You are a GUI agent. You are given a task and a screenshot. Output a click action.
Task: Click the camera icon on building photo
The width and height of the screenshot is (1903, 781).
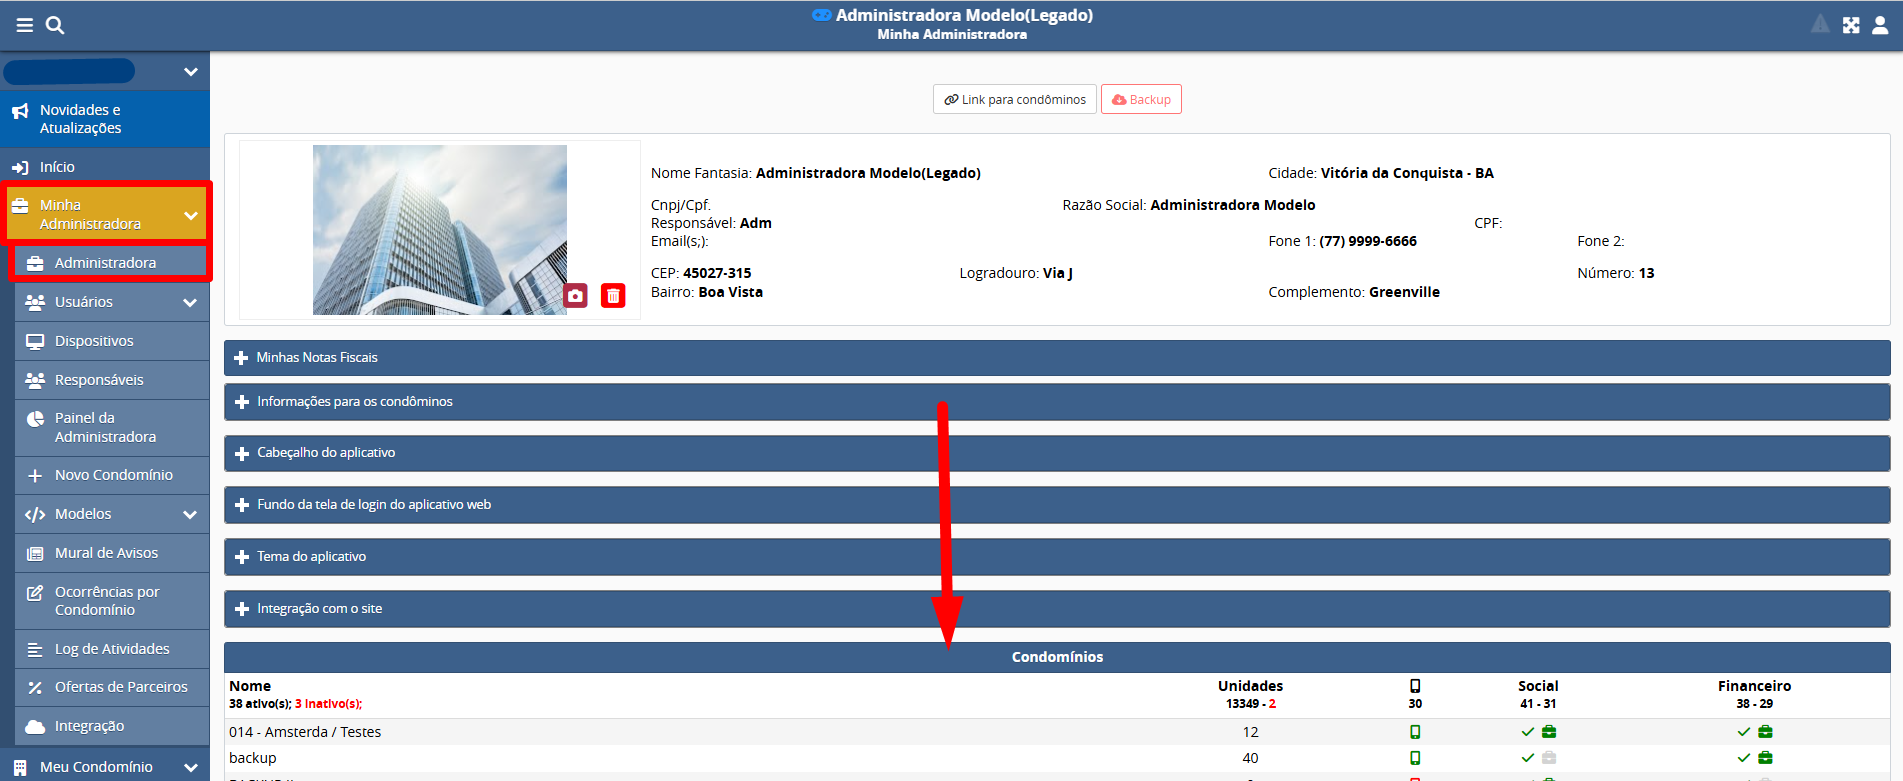[575, 296]
